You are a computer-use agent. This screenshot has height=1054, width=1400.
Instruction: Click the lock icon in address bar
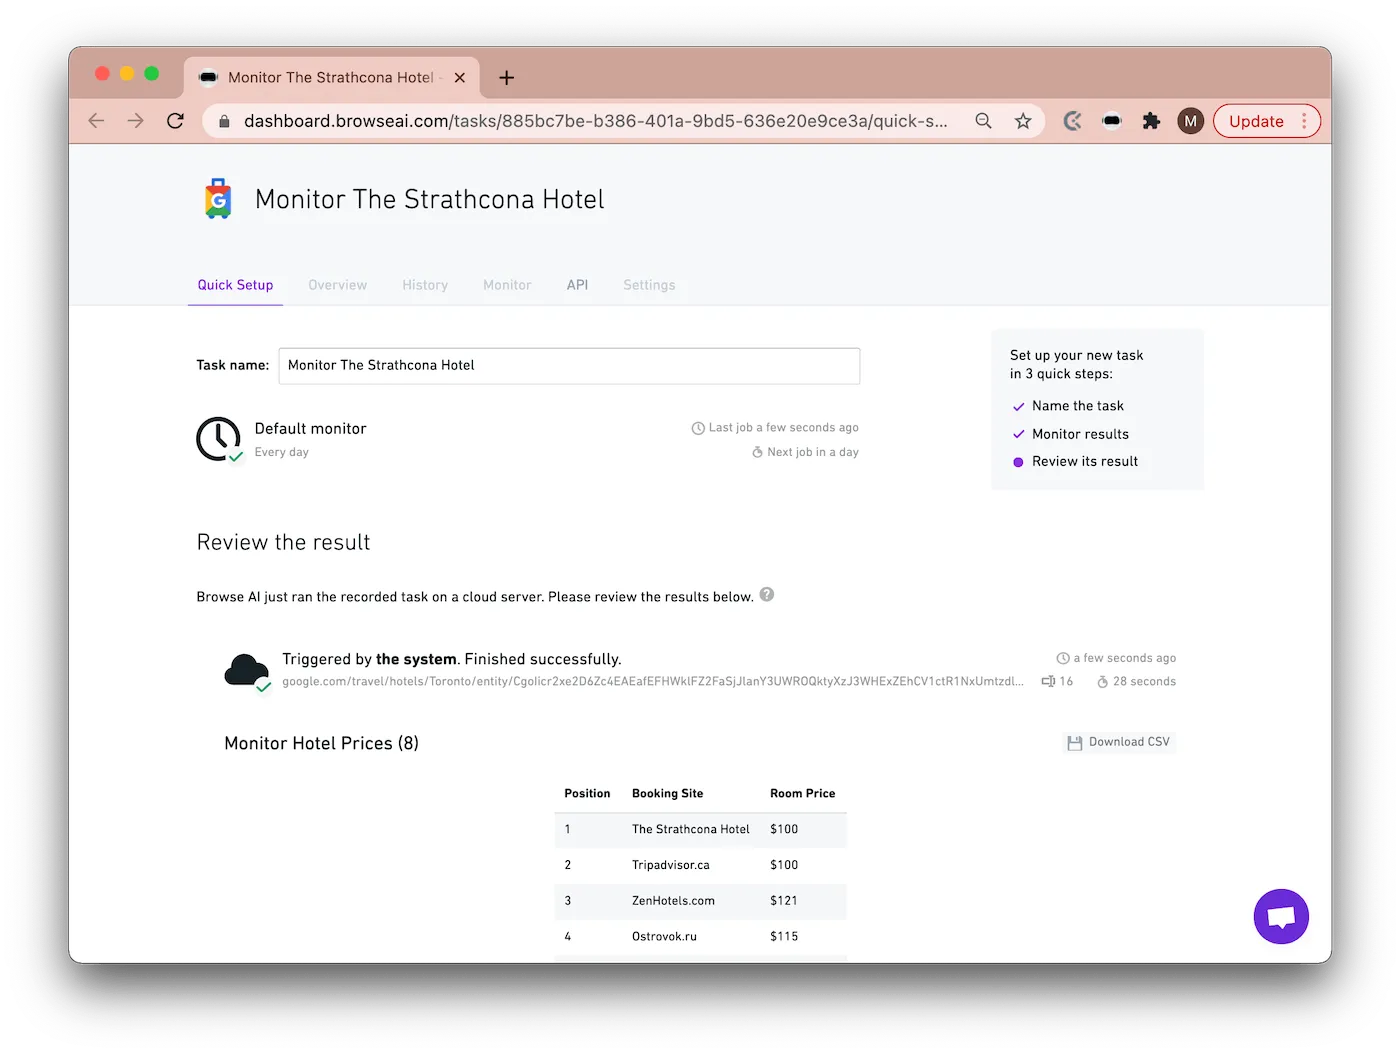click(224, 121)
